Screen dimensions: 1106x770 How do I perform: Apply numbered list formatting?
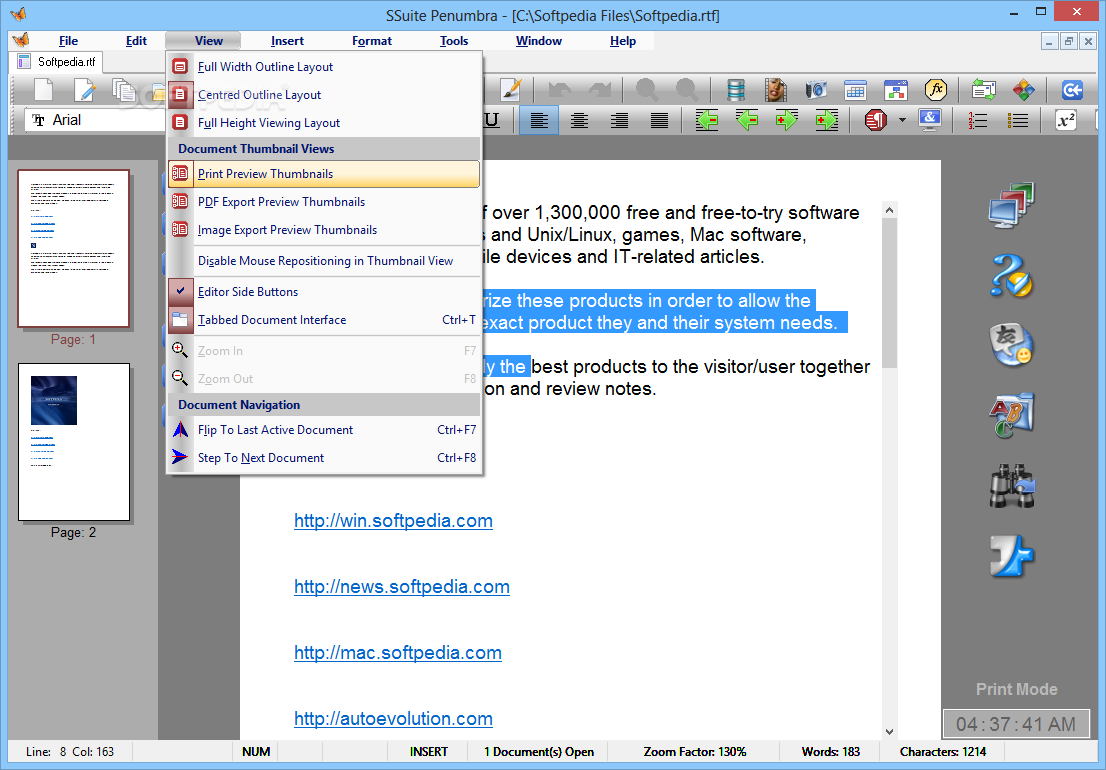click(x=978, y=121)
